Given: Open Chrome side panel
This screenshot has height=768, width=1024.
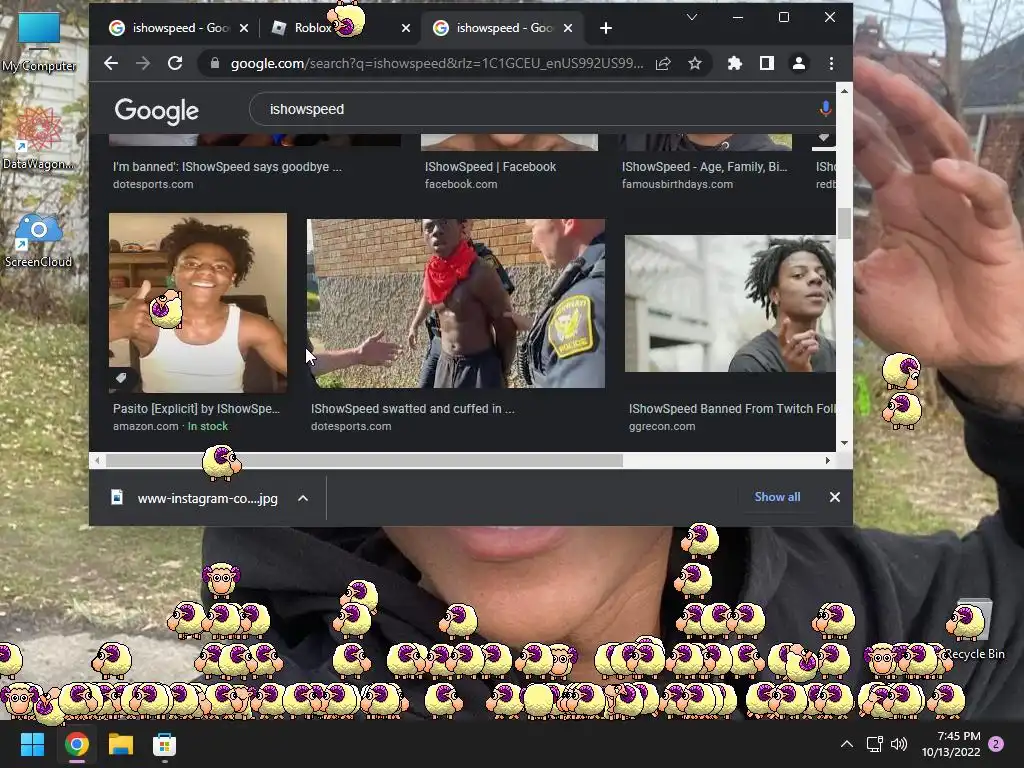Looking at the screenshot, I should point(767,63).
